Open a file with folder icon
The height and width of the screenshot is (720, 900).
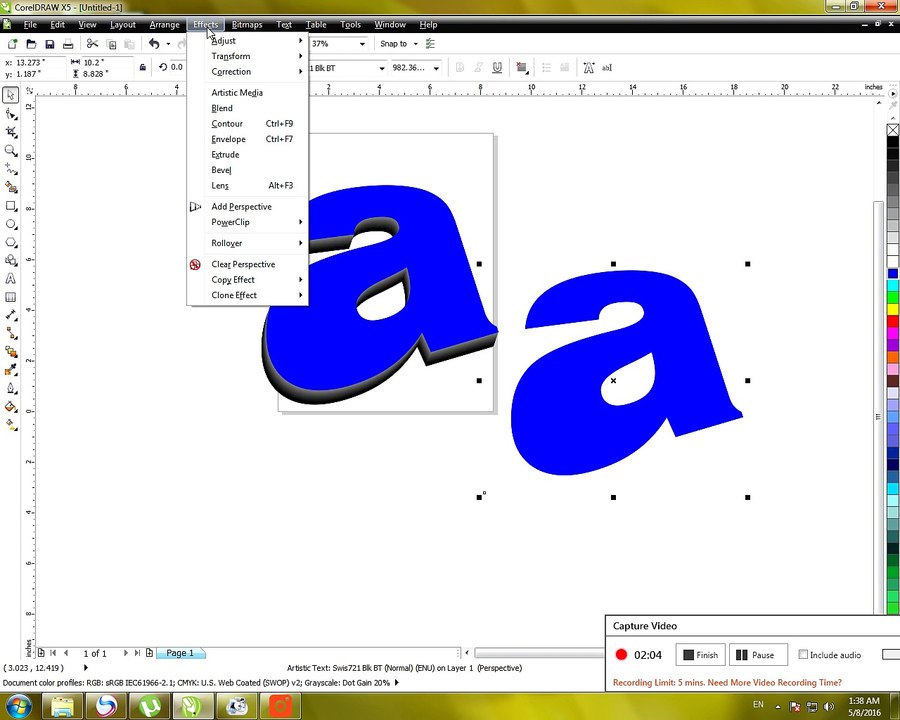pyautogui.click(x=31, y=44)
